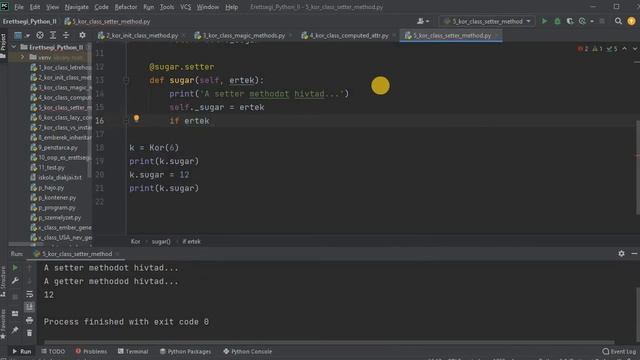Open the Navigate menu
The image size is (640, 360).
(76, 7)
